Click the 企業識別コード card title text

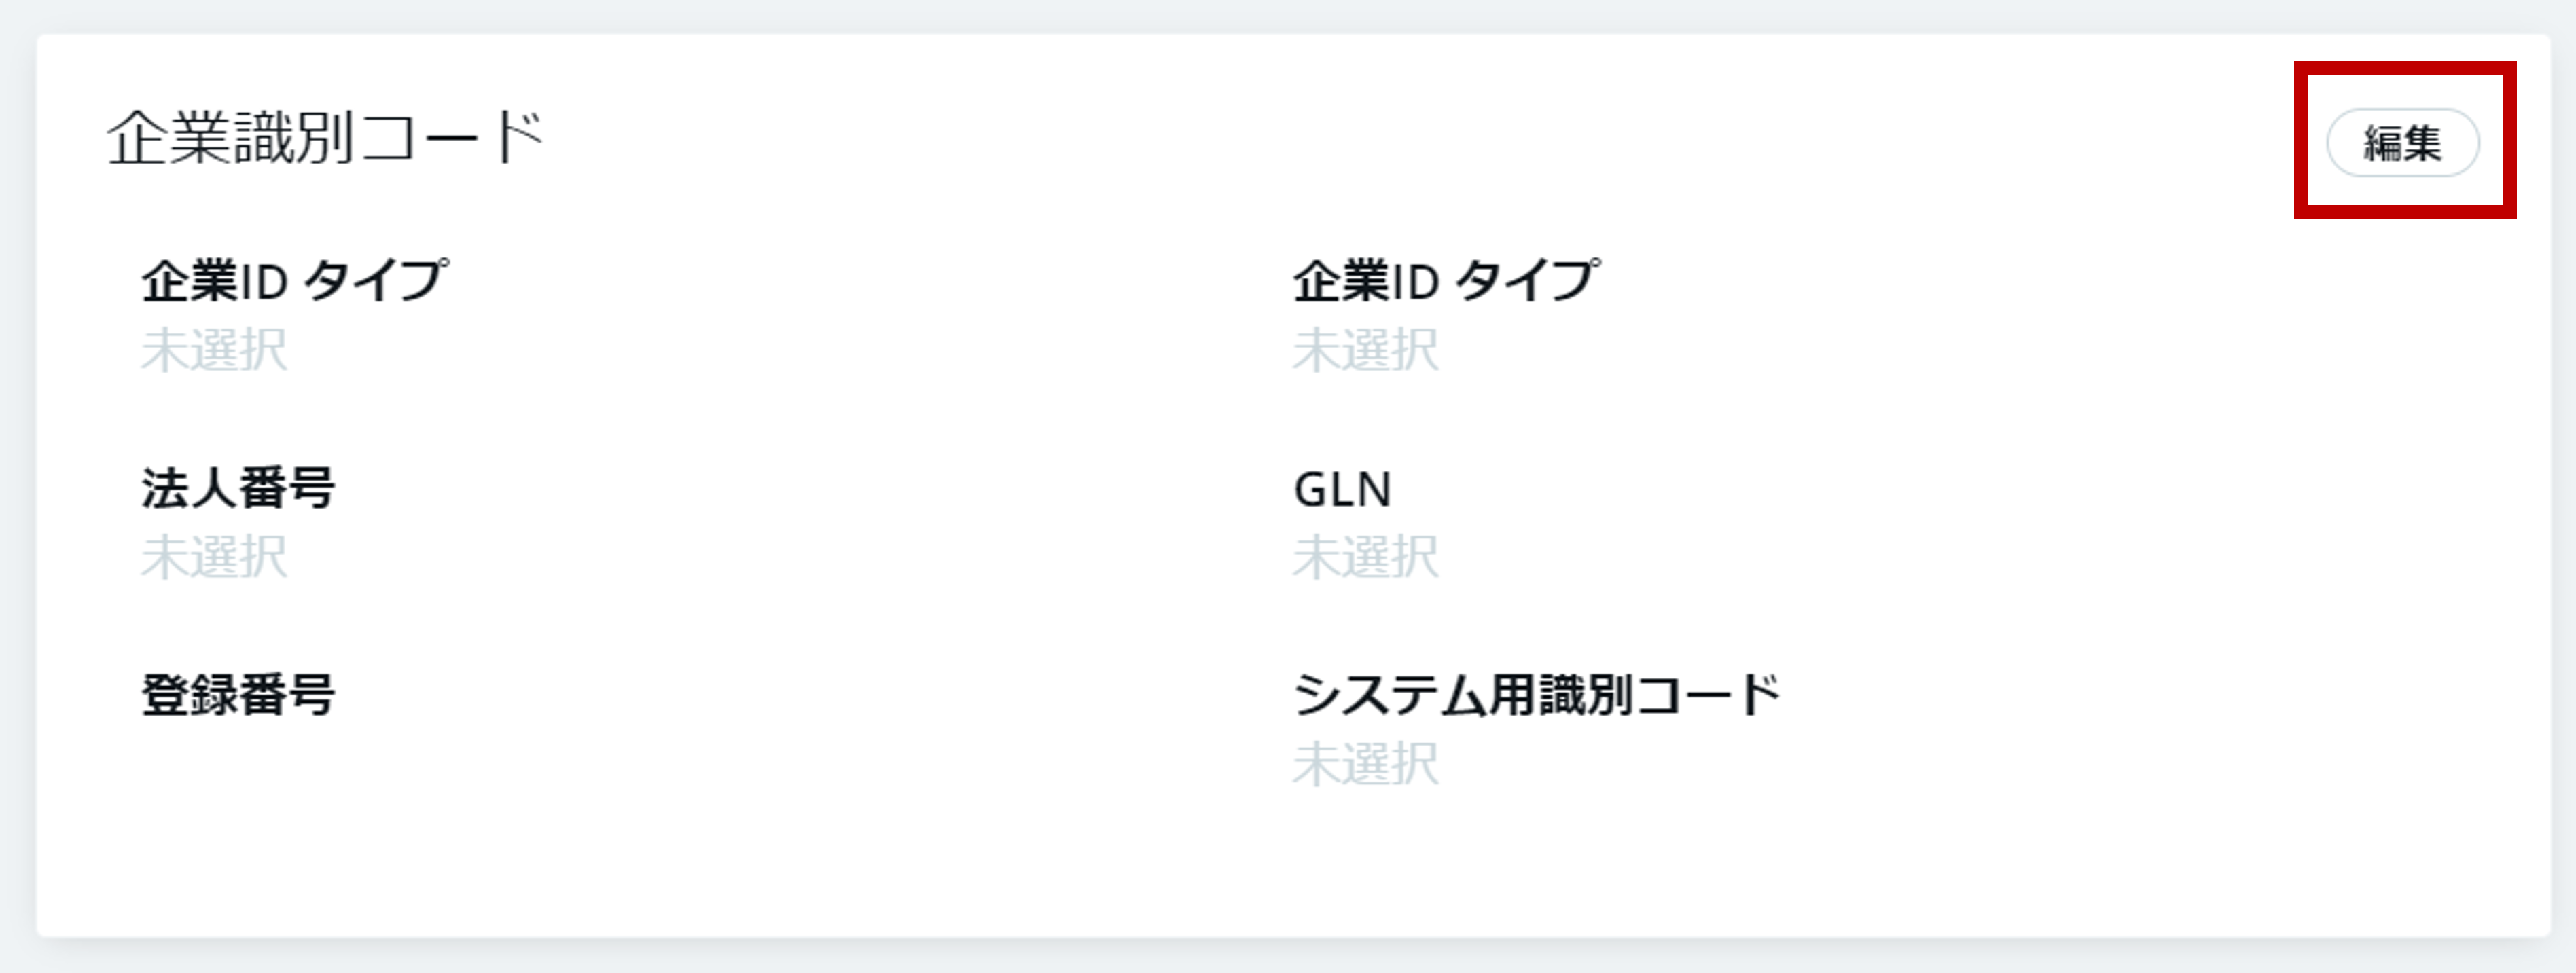pos(325,137)
